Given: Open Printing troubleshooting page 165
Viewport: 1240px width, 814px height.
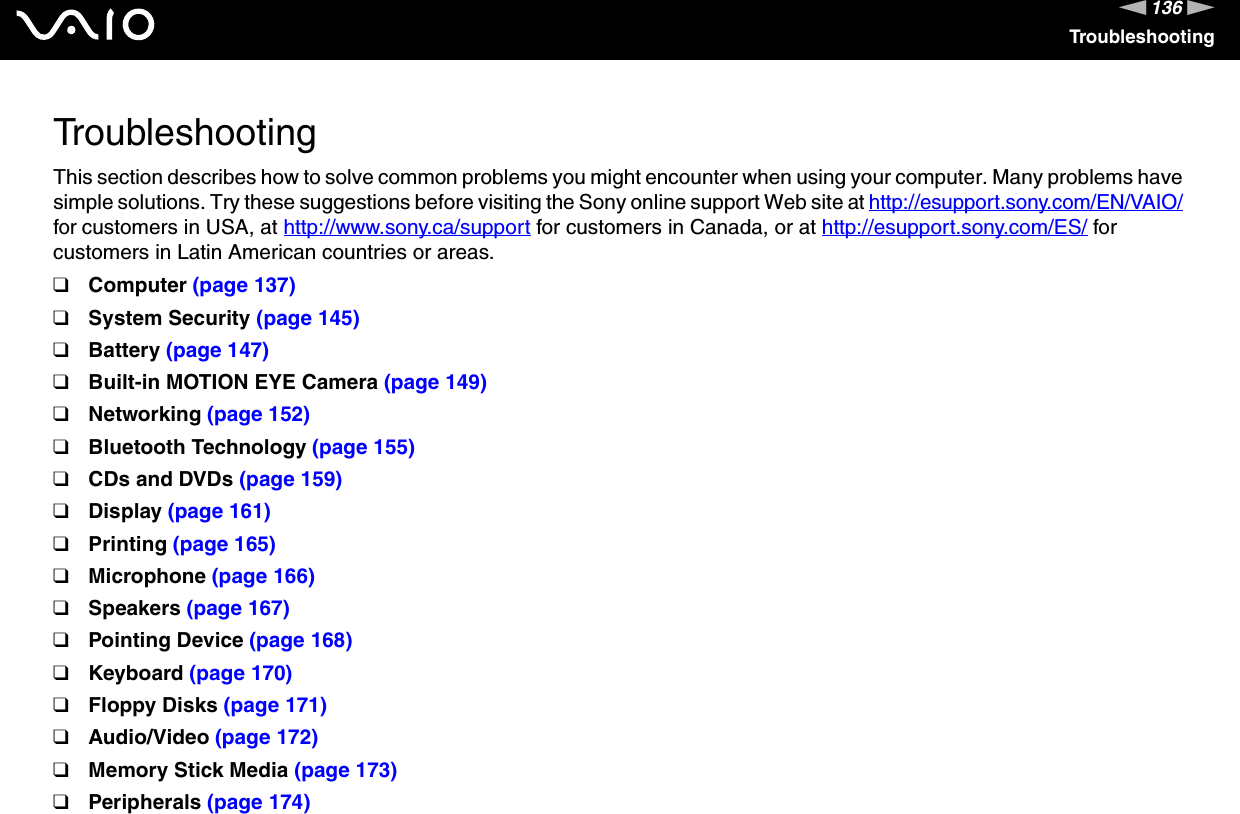Looking at the screenshot, I should tap(224, 544).
